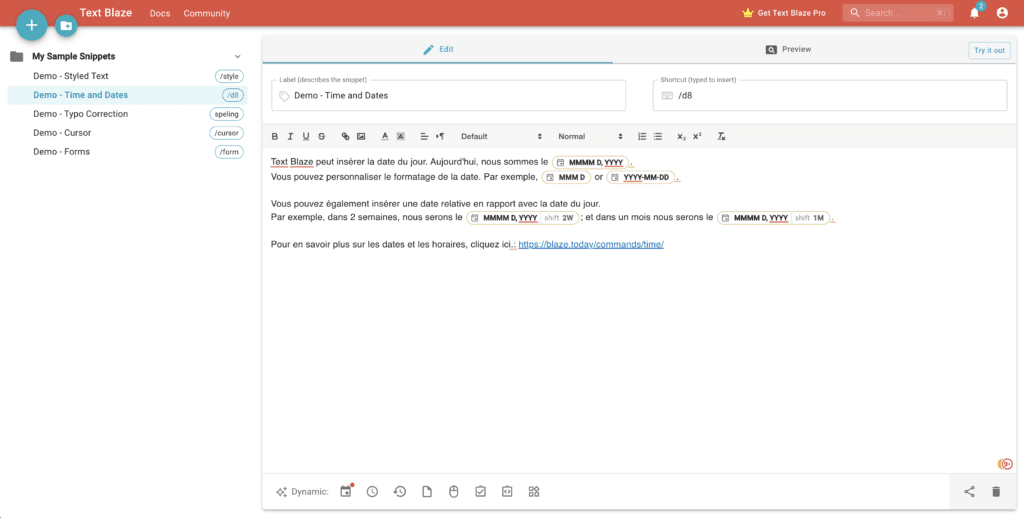
Task: Click the /cursor shortcut badge
Action: [227, 133]
